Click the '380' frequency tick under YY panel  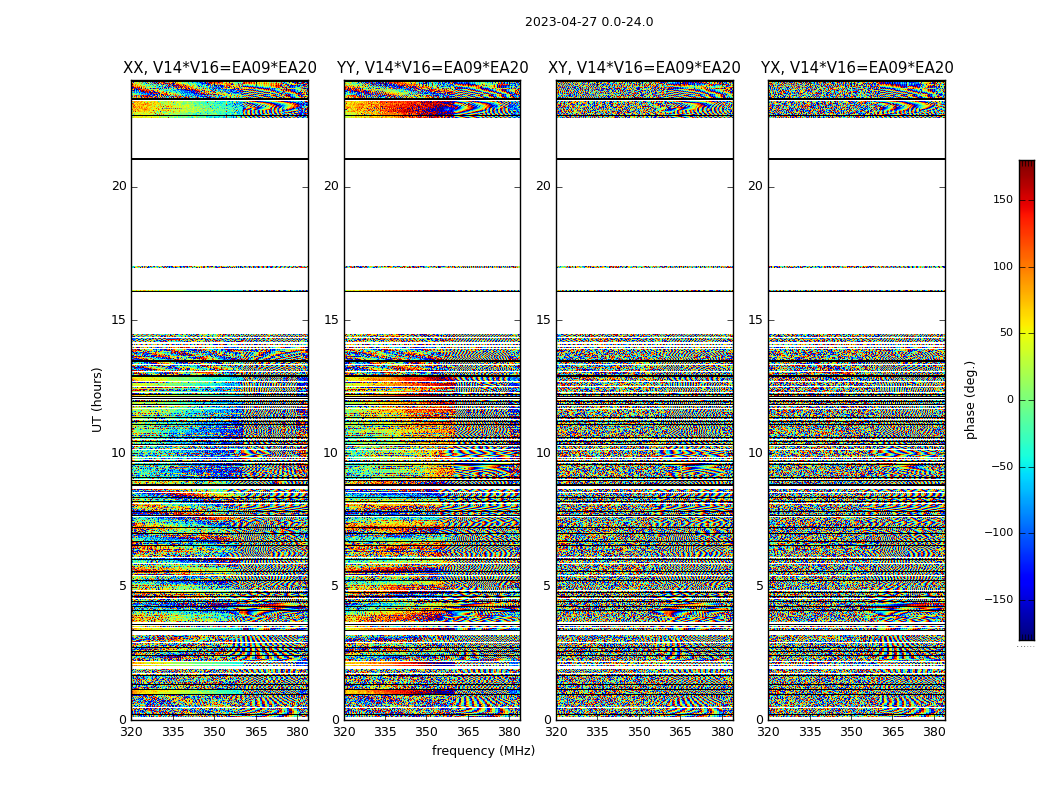510,732
